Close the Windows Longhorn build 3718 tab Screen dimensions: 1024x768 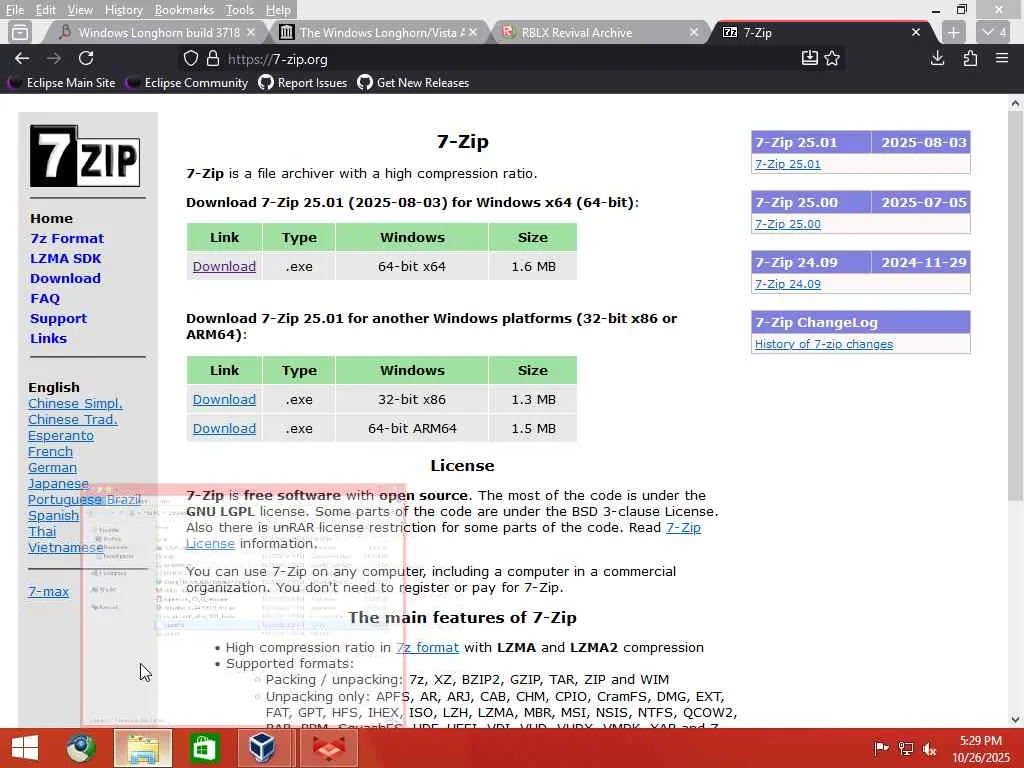[x=251, y=32]
